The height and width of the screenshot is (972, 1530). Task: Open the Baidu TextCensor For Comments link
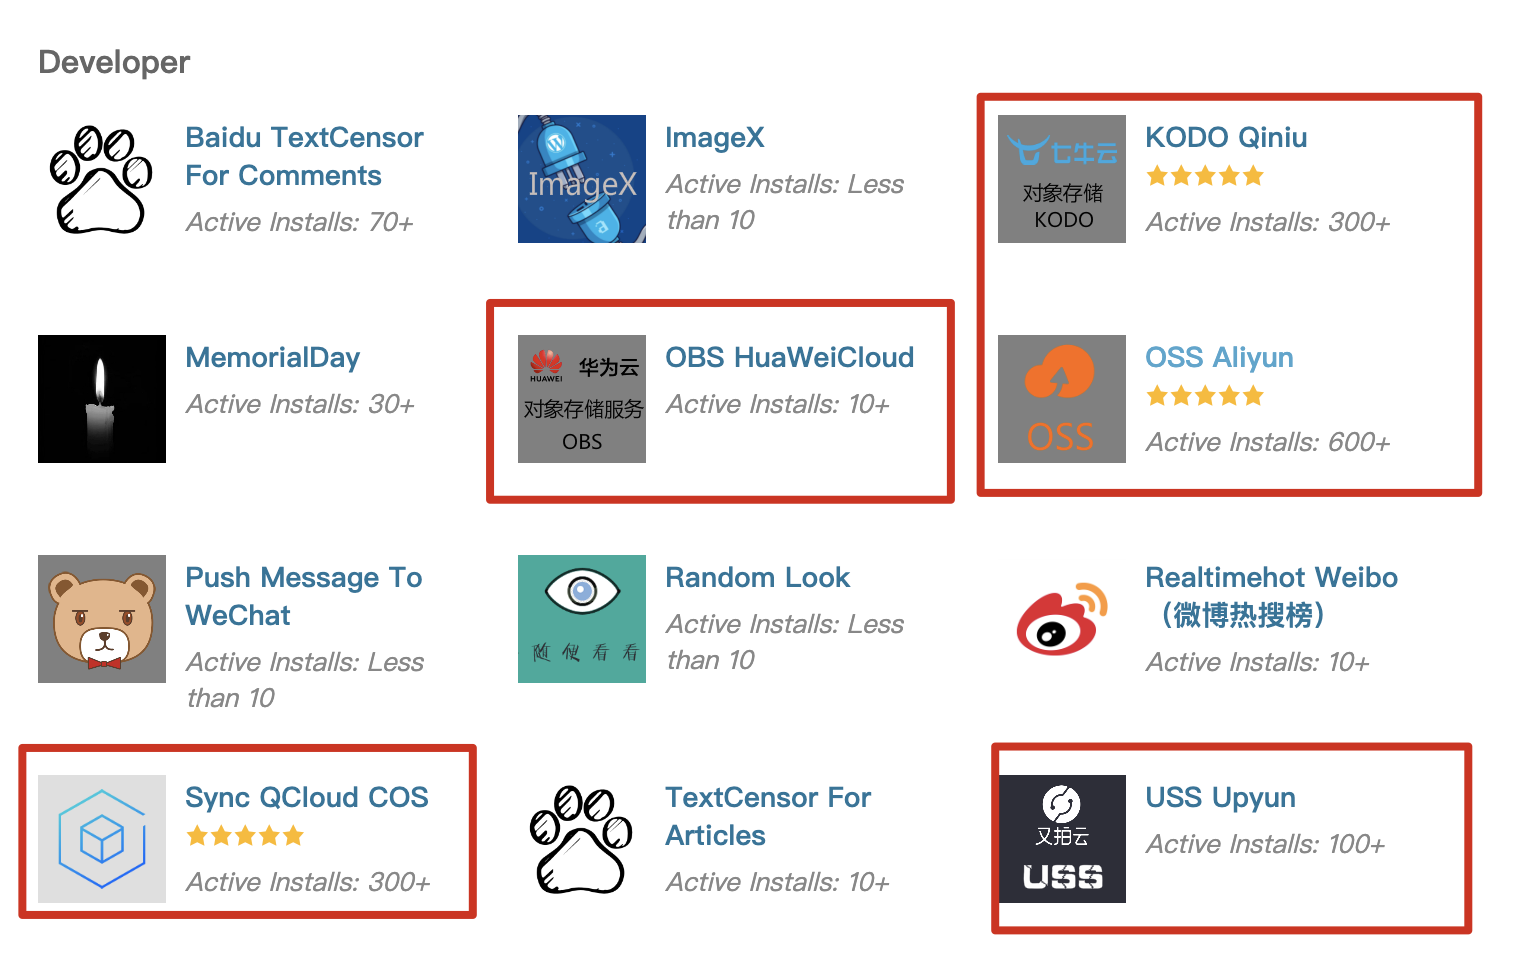304,156
